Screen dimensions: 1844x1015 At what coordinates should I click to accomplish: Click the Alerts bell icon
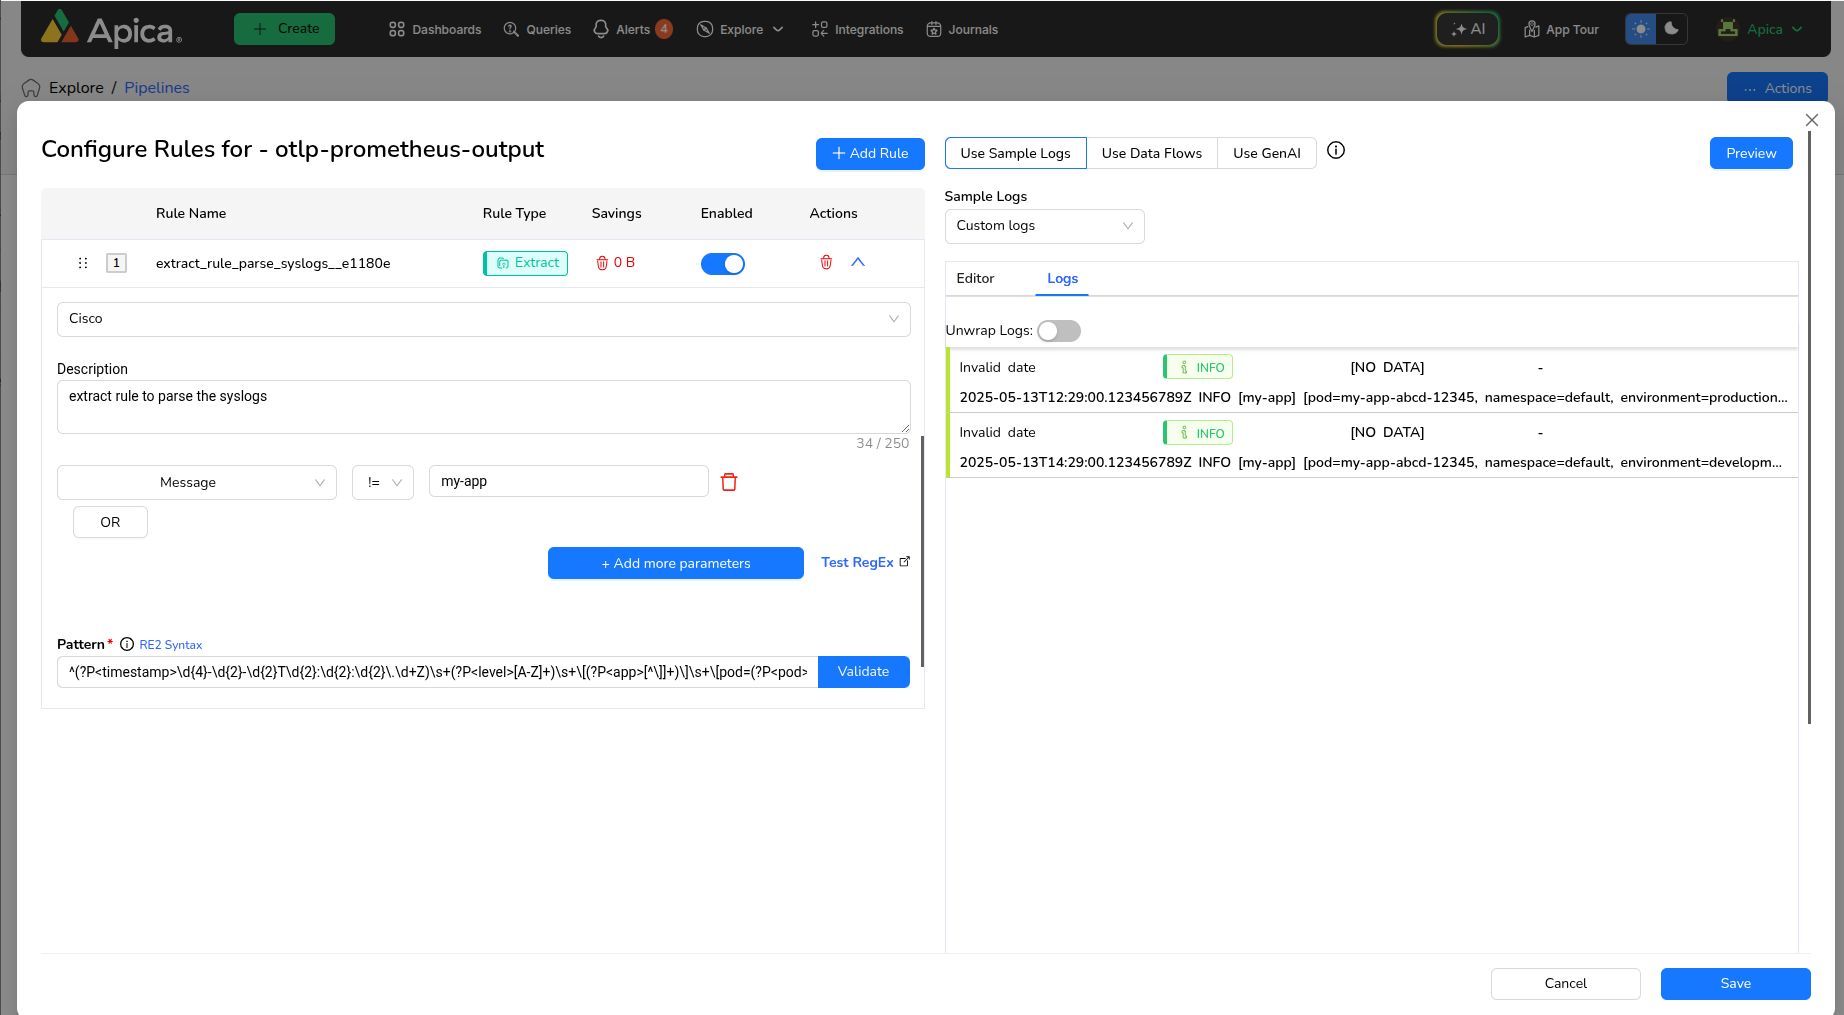[x=601, y=29]
